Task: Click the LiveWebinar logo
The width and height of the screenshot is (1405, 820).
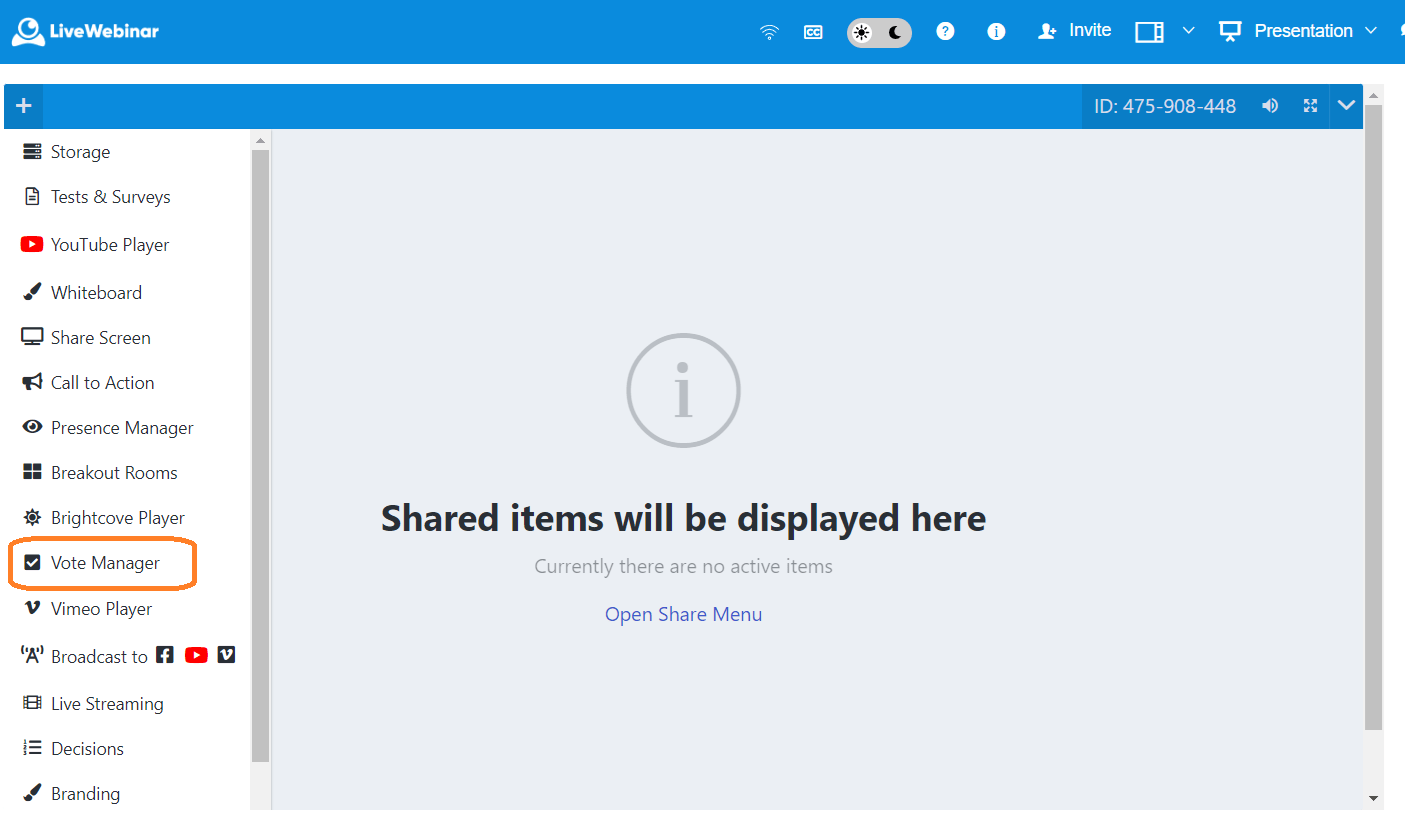Action: (86, 32)
